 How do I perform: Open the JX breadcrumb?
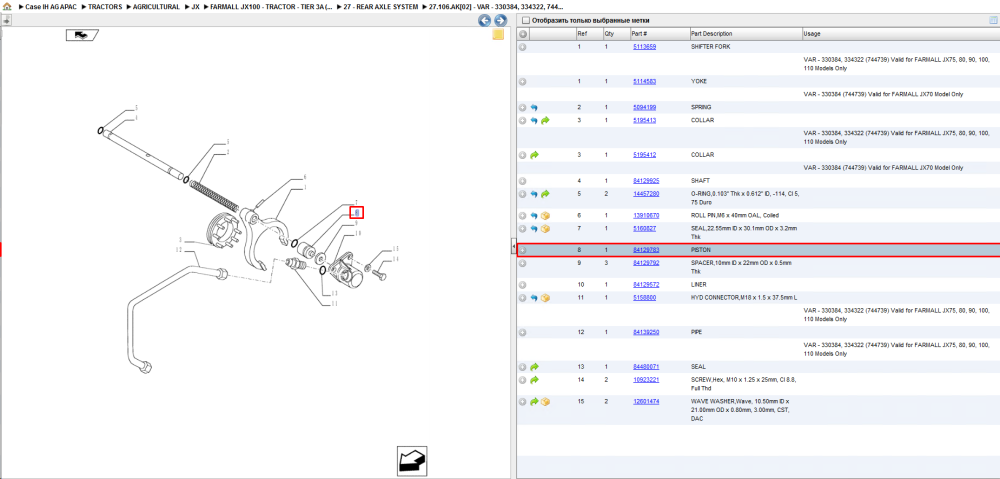pyautogui.click(x=195, y=6)
